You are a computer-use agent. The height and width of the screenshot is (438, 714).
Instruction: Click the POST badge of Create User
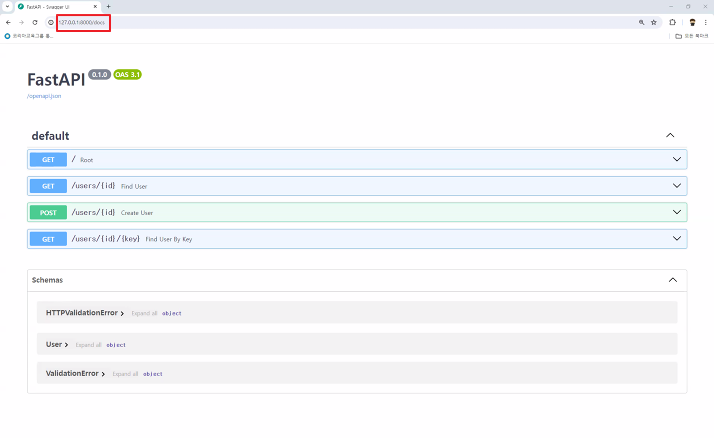[x=48, y=213]
